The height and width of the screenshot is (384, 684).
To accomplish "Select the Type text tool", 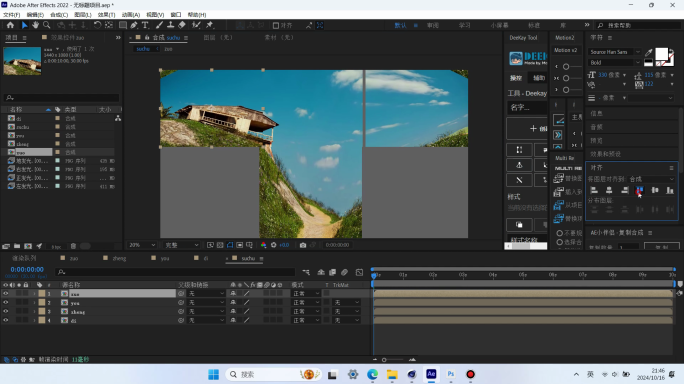I will 145,25.
